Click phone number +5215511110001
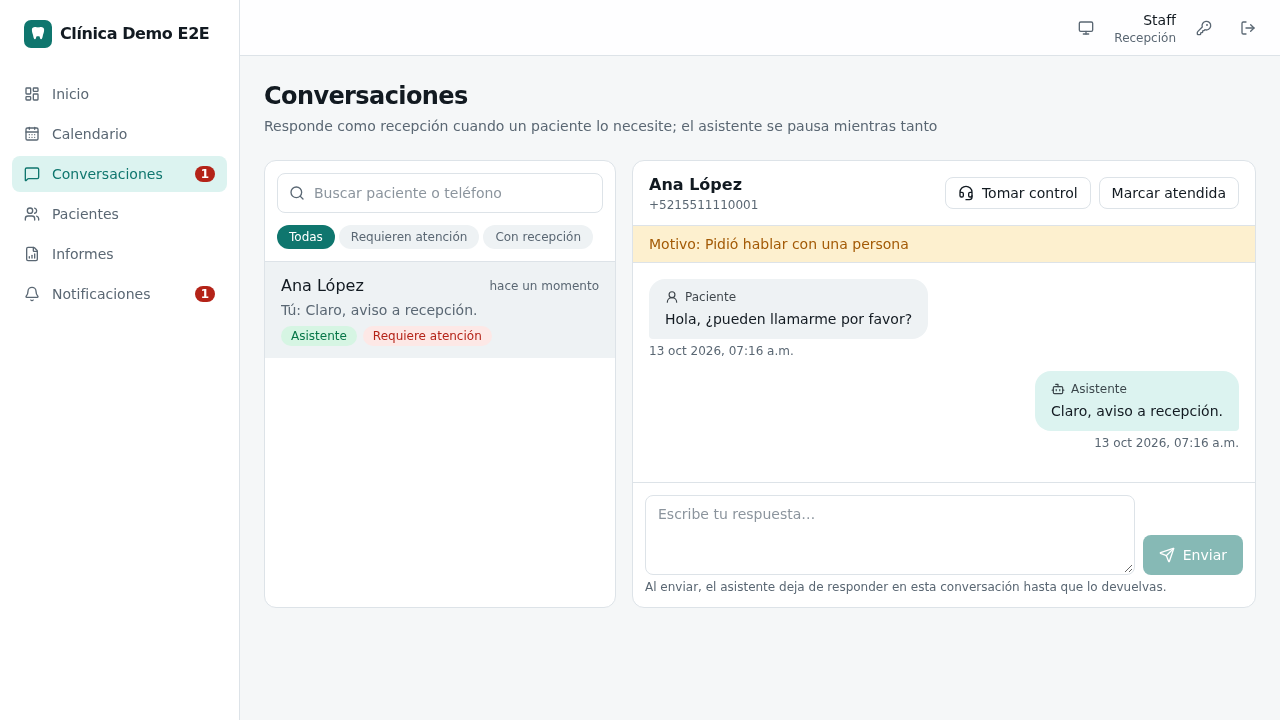 704,205
